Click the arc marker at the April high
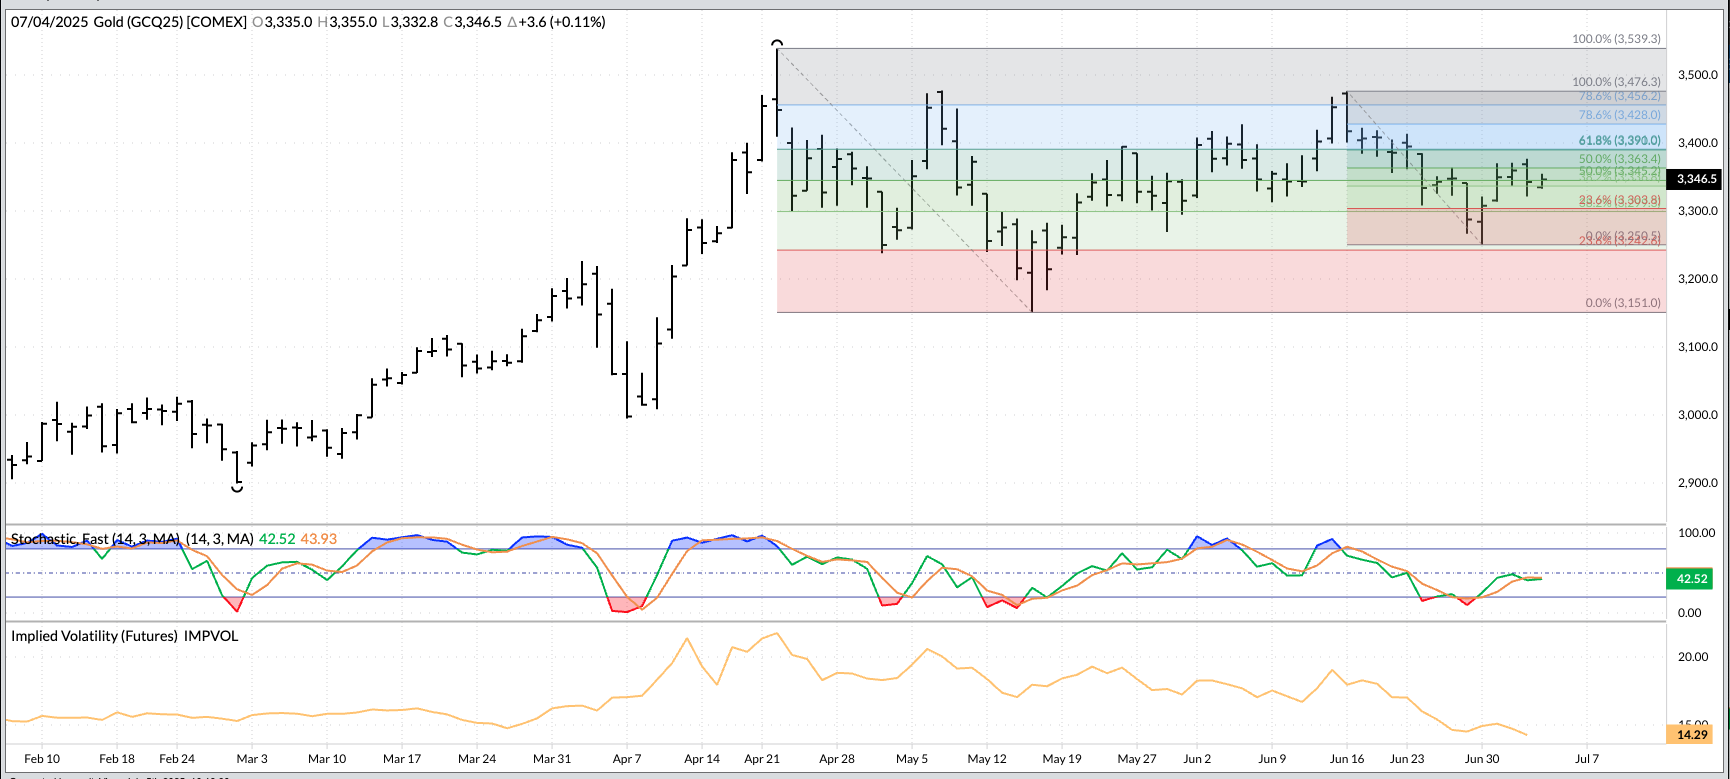Viewport: 1730px width, 779px height. 777,44
